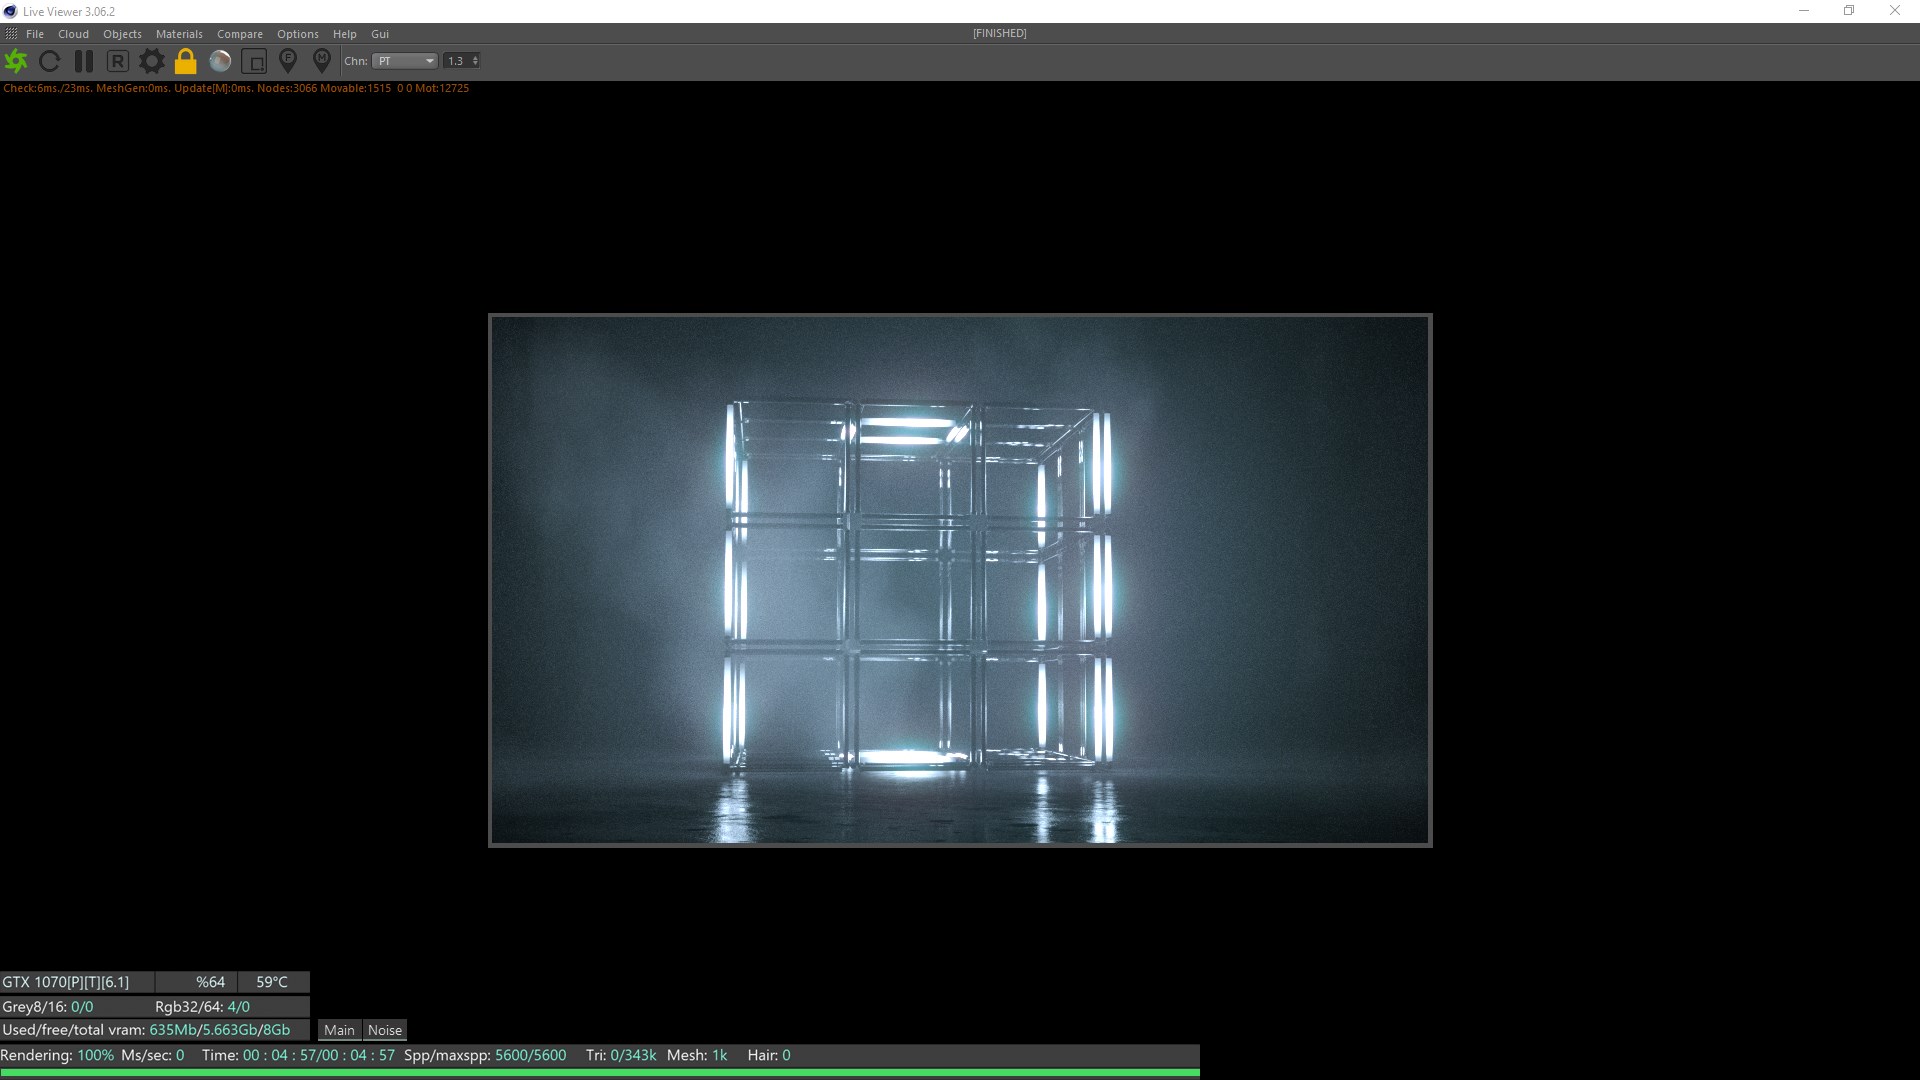The height and width of the screenshot is (1080, 1920).
Task: Select the focus picker pin icon
Action: click(288, 61)
